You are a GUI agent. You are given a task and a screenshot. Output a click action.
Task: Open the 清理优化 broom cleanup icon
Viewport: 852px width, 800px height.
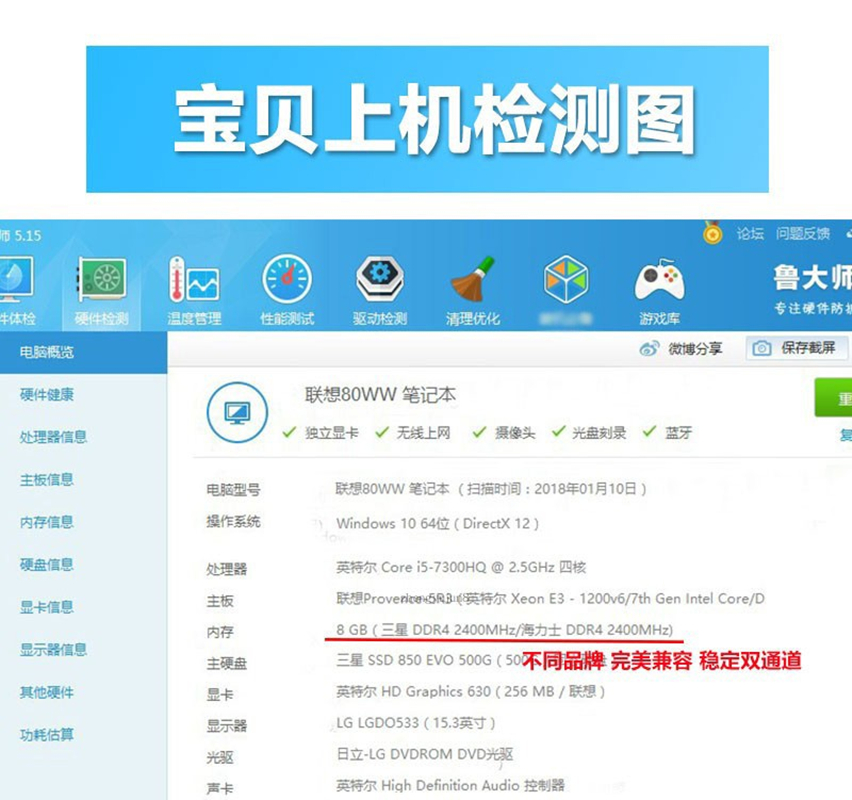tap(473, 279)
